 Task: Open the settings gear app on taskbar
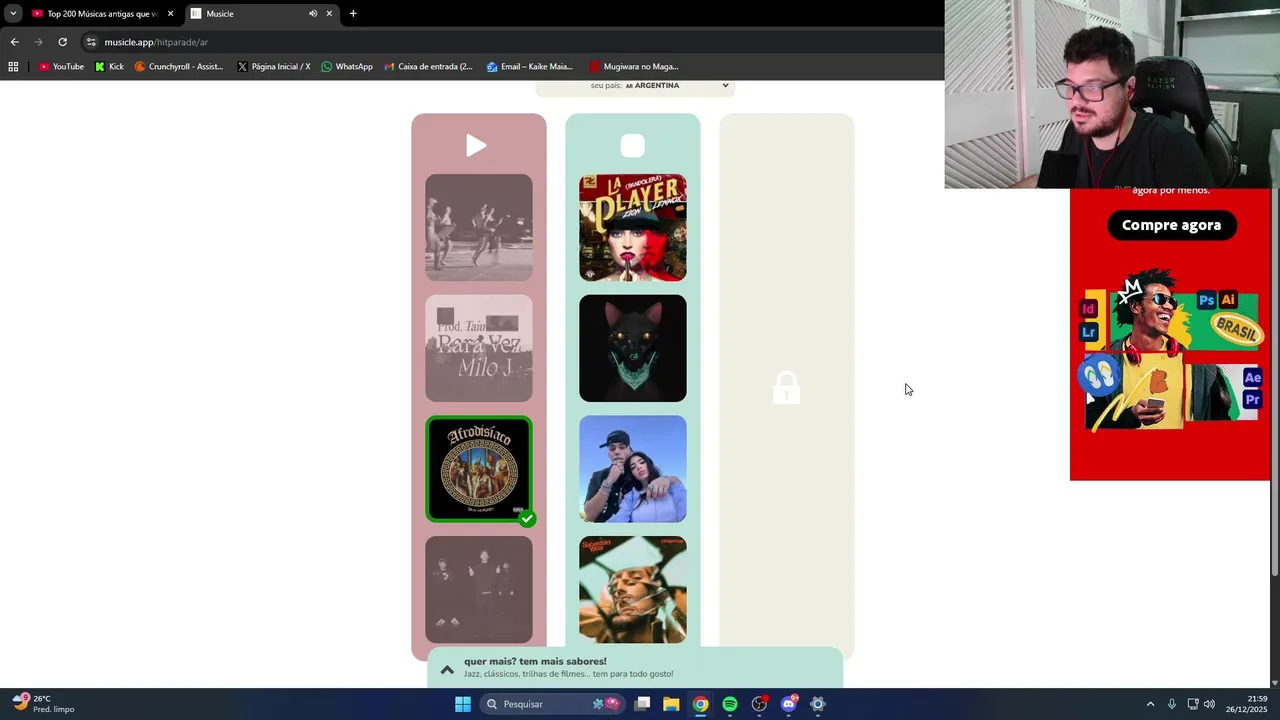click(818, 704)
